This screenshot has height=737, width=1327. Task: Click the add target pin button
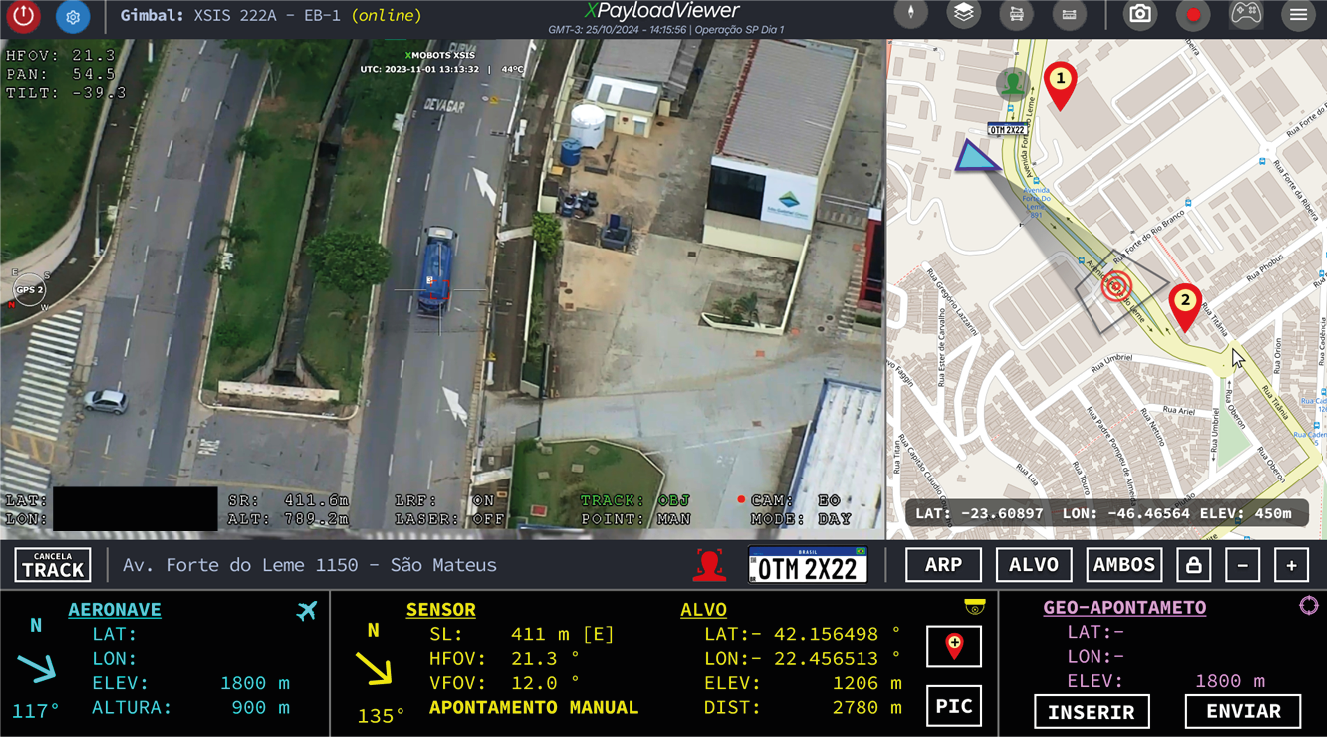[x=954, y=647]
